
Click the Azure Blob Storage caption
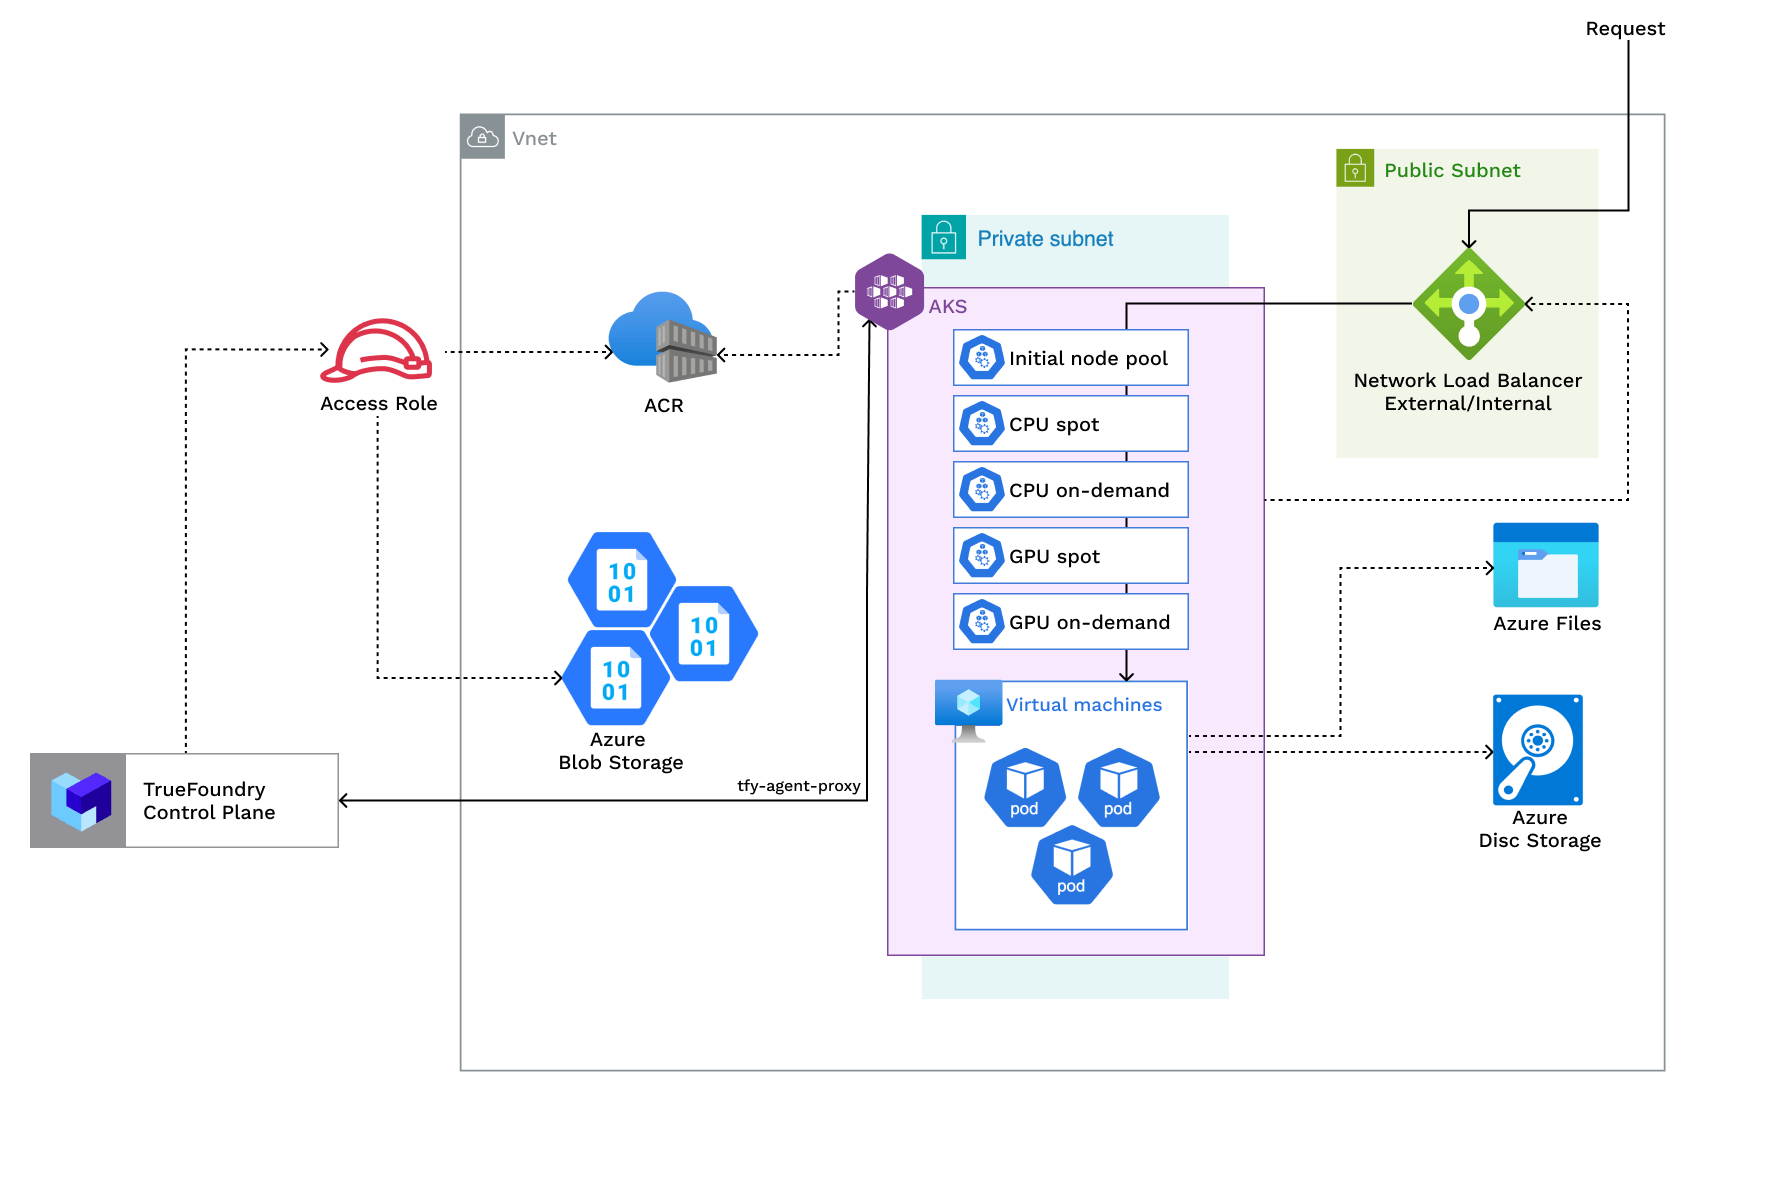(621, 751)
